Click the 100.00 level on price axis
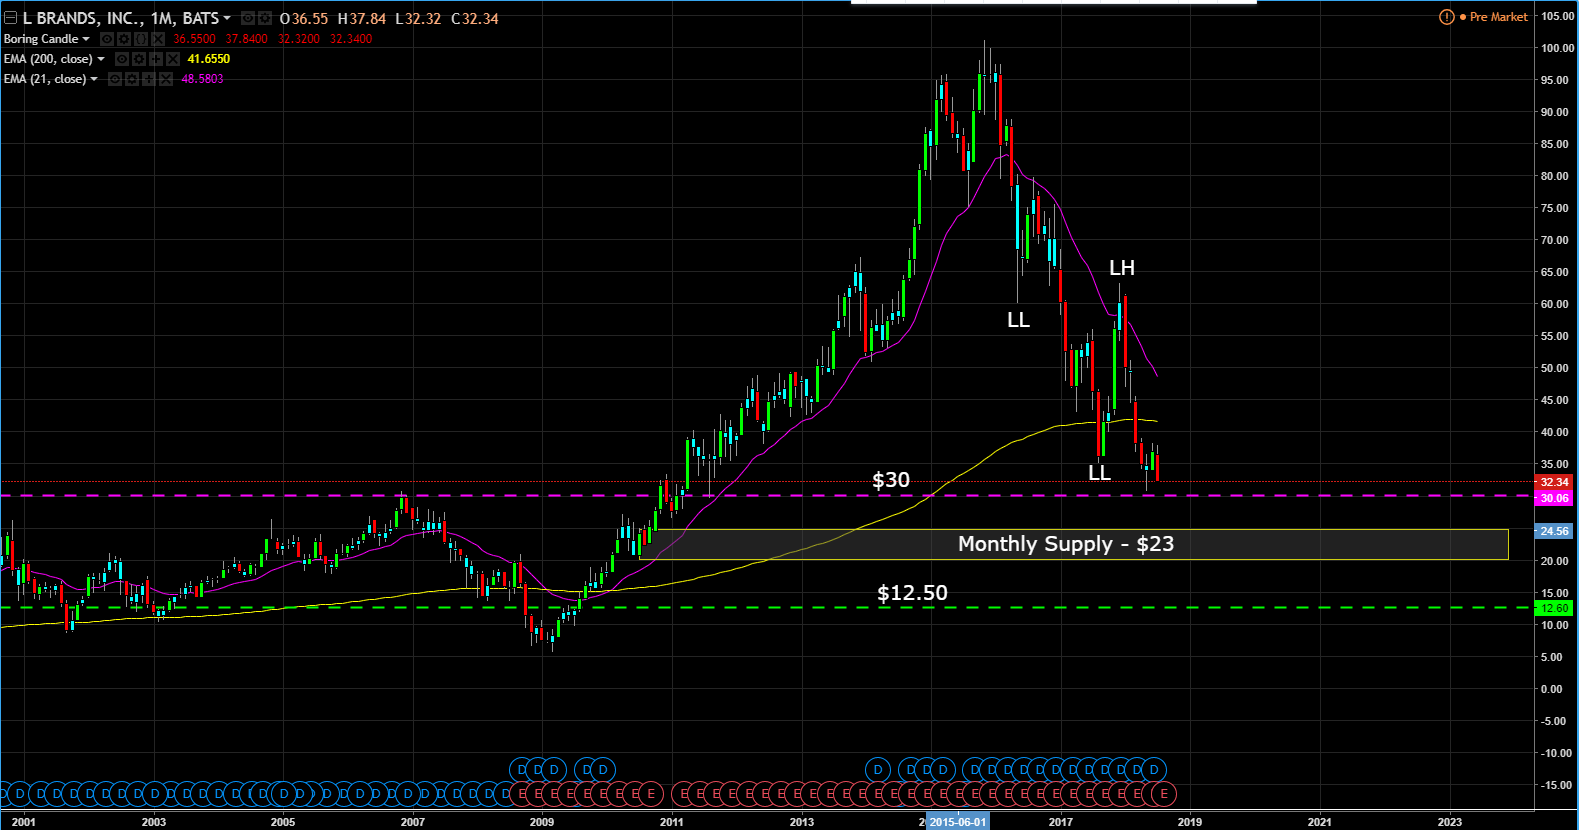The height and width of the screenshot is (830, 1579). tap(1556, 48)
